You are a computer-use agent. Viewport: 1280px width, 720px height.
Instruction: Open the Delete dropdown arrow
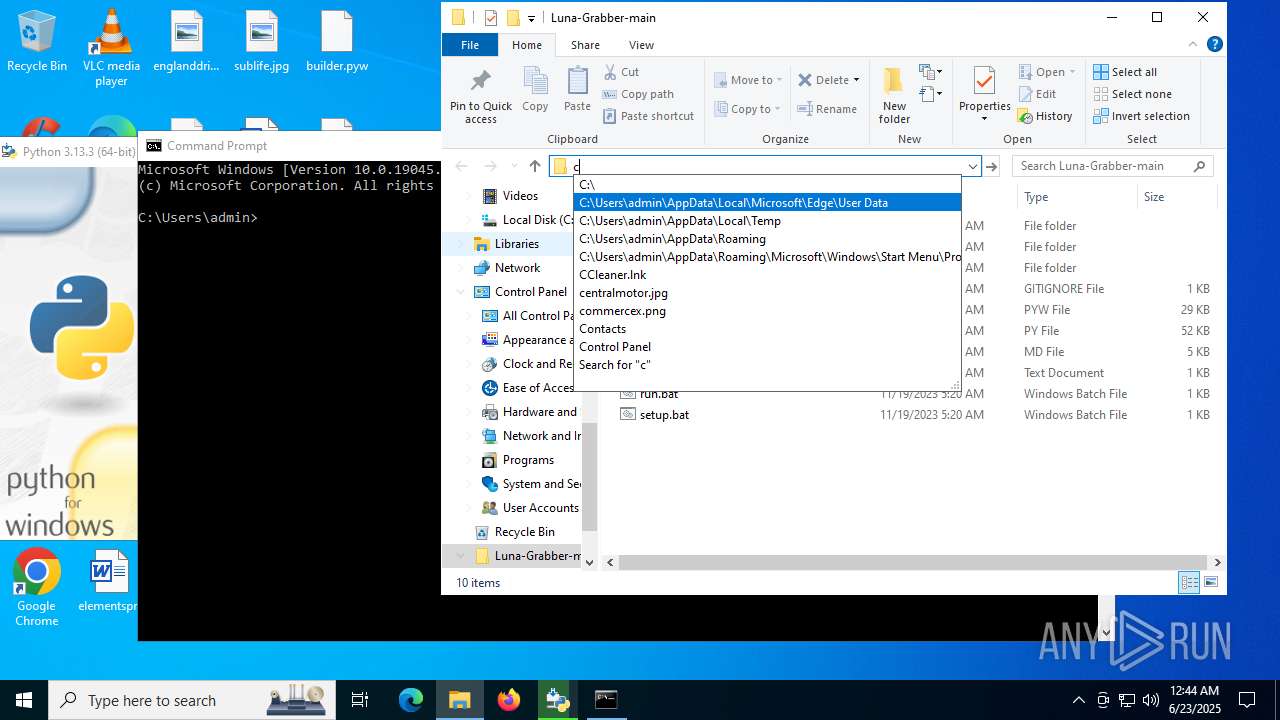[856, 80]
